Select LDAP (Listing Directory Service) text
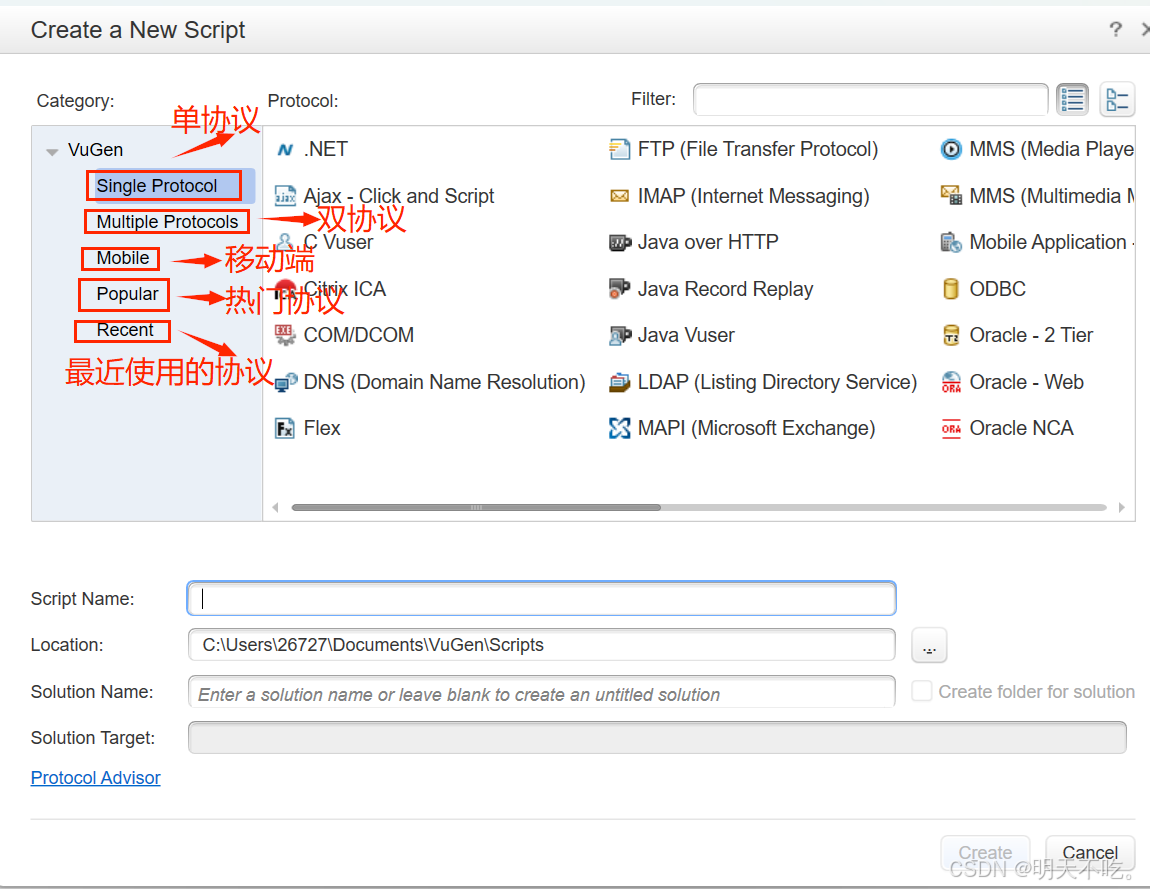 tap(777, 382)
